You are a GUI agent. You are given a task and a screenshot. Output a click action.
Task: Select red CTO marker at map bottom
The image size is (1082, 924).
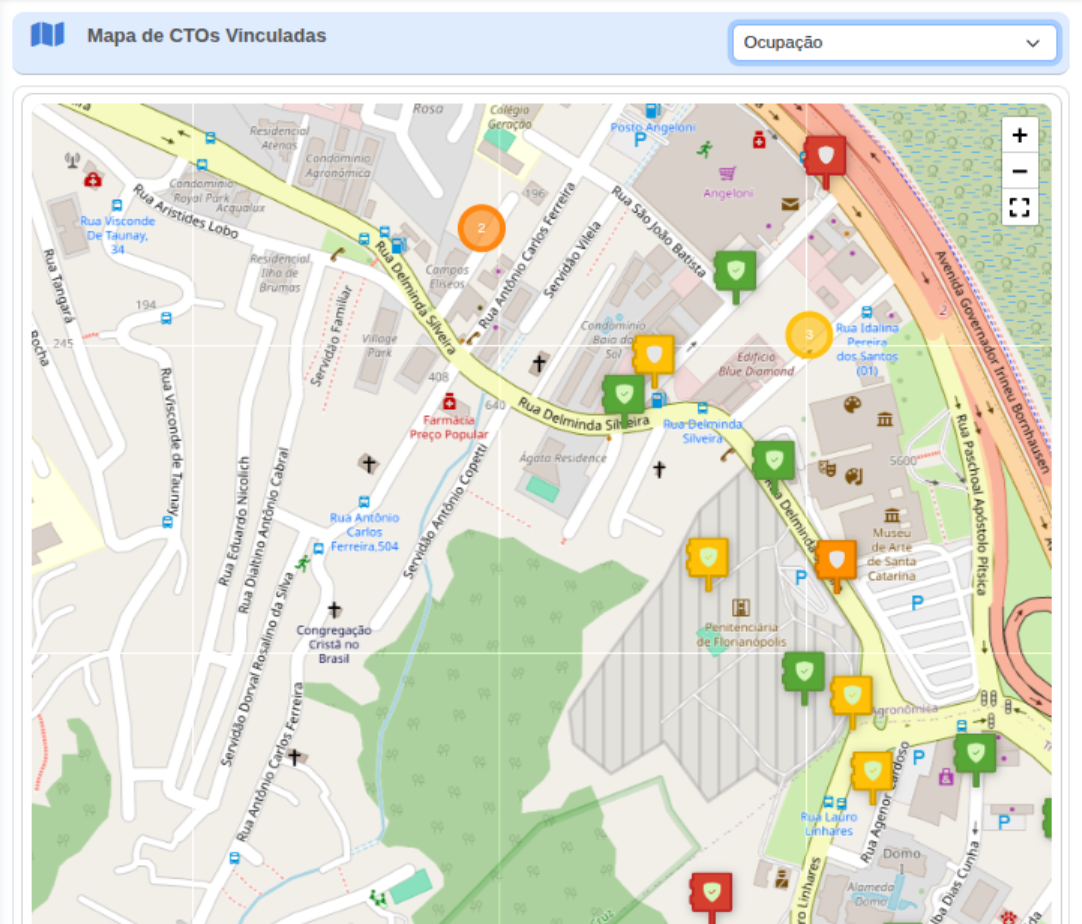click(711, 893)
